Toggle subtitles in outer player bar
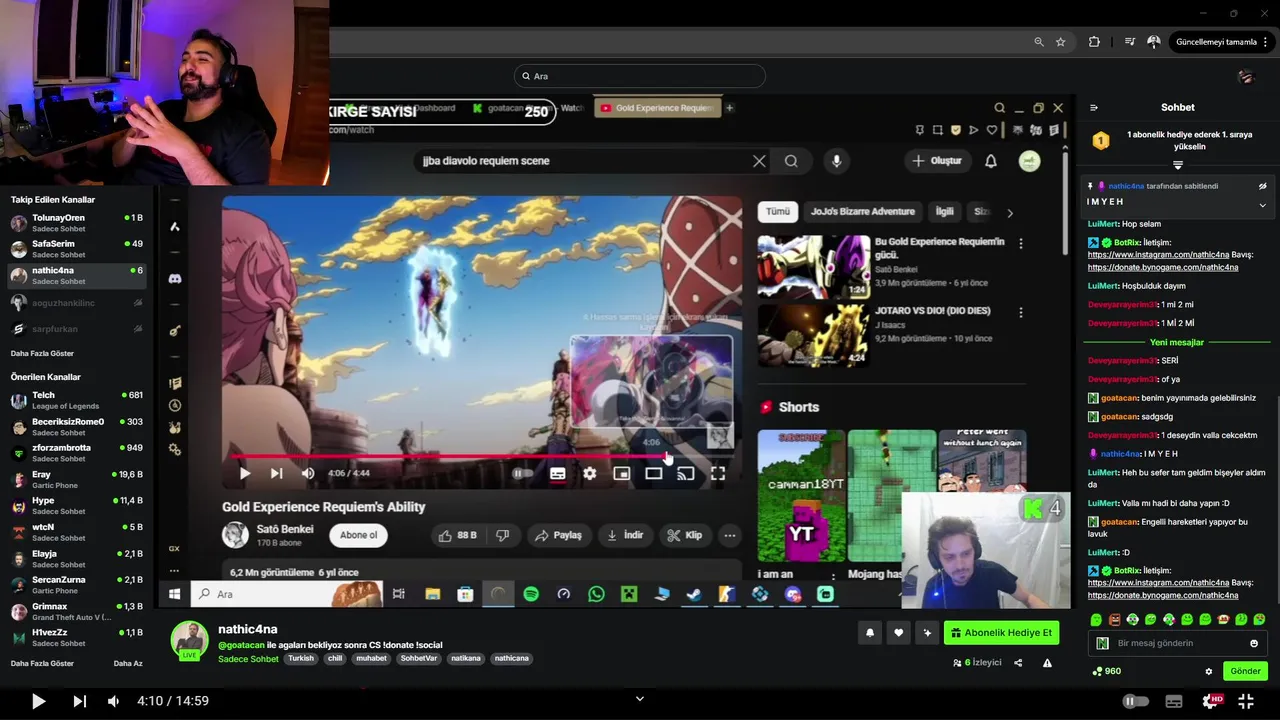1280x720 pixels. point(1174,701)
